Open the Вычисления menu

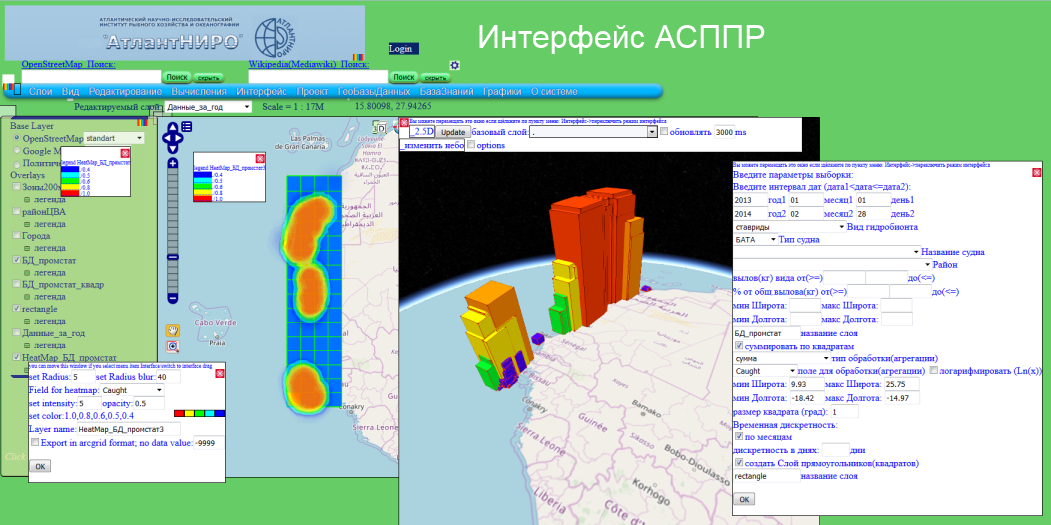point(198,92)
